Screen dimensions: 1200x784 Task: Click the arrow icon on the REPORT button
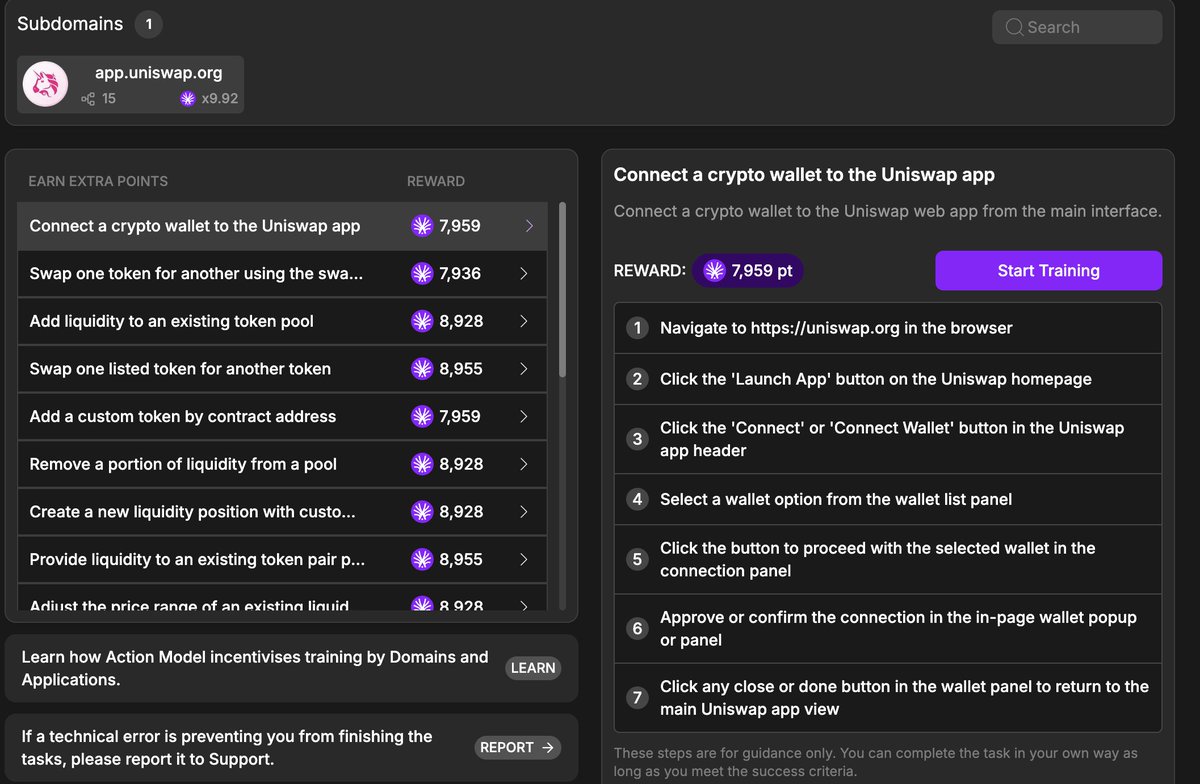(547, 747)
